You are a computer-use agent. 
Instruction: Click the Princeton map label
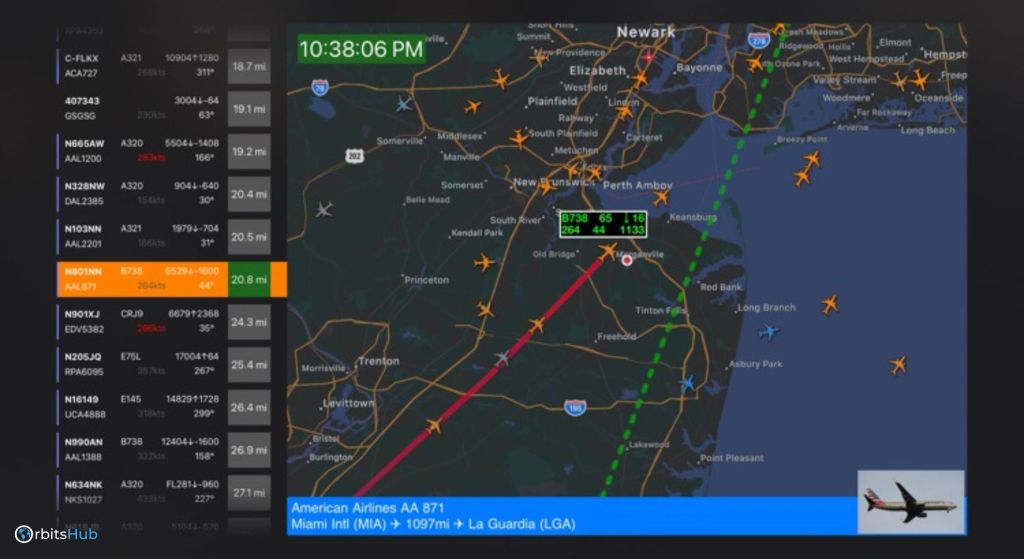click(426, 280)
